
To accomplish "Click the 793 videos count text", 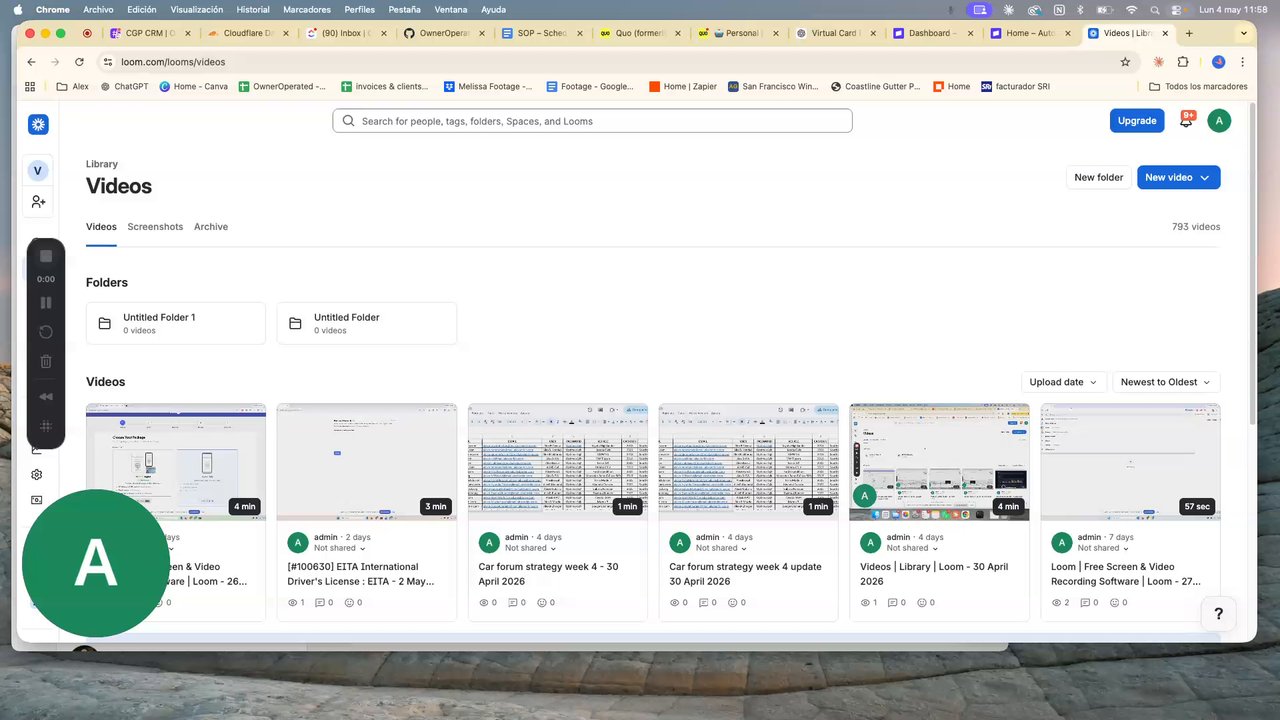I will point(1196,227).
